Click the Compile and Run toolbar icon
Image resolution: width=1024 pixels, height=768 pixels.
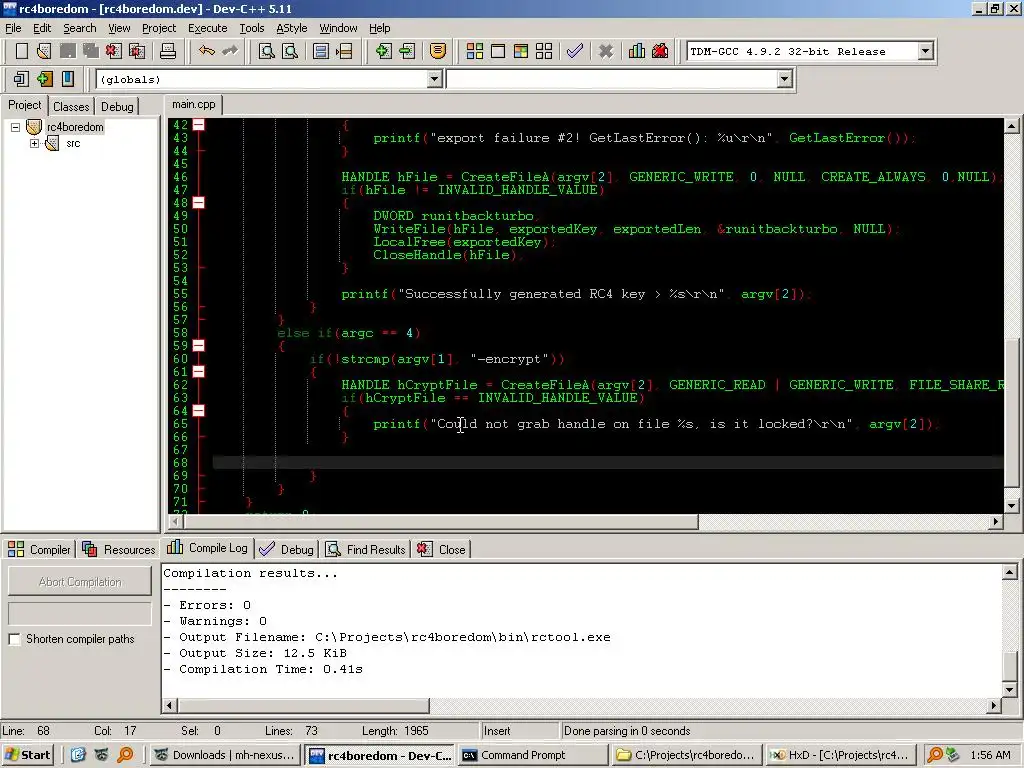click(x=520, y=51)
